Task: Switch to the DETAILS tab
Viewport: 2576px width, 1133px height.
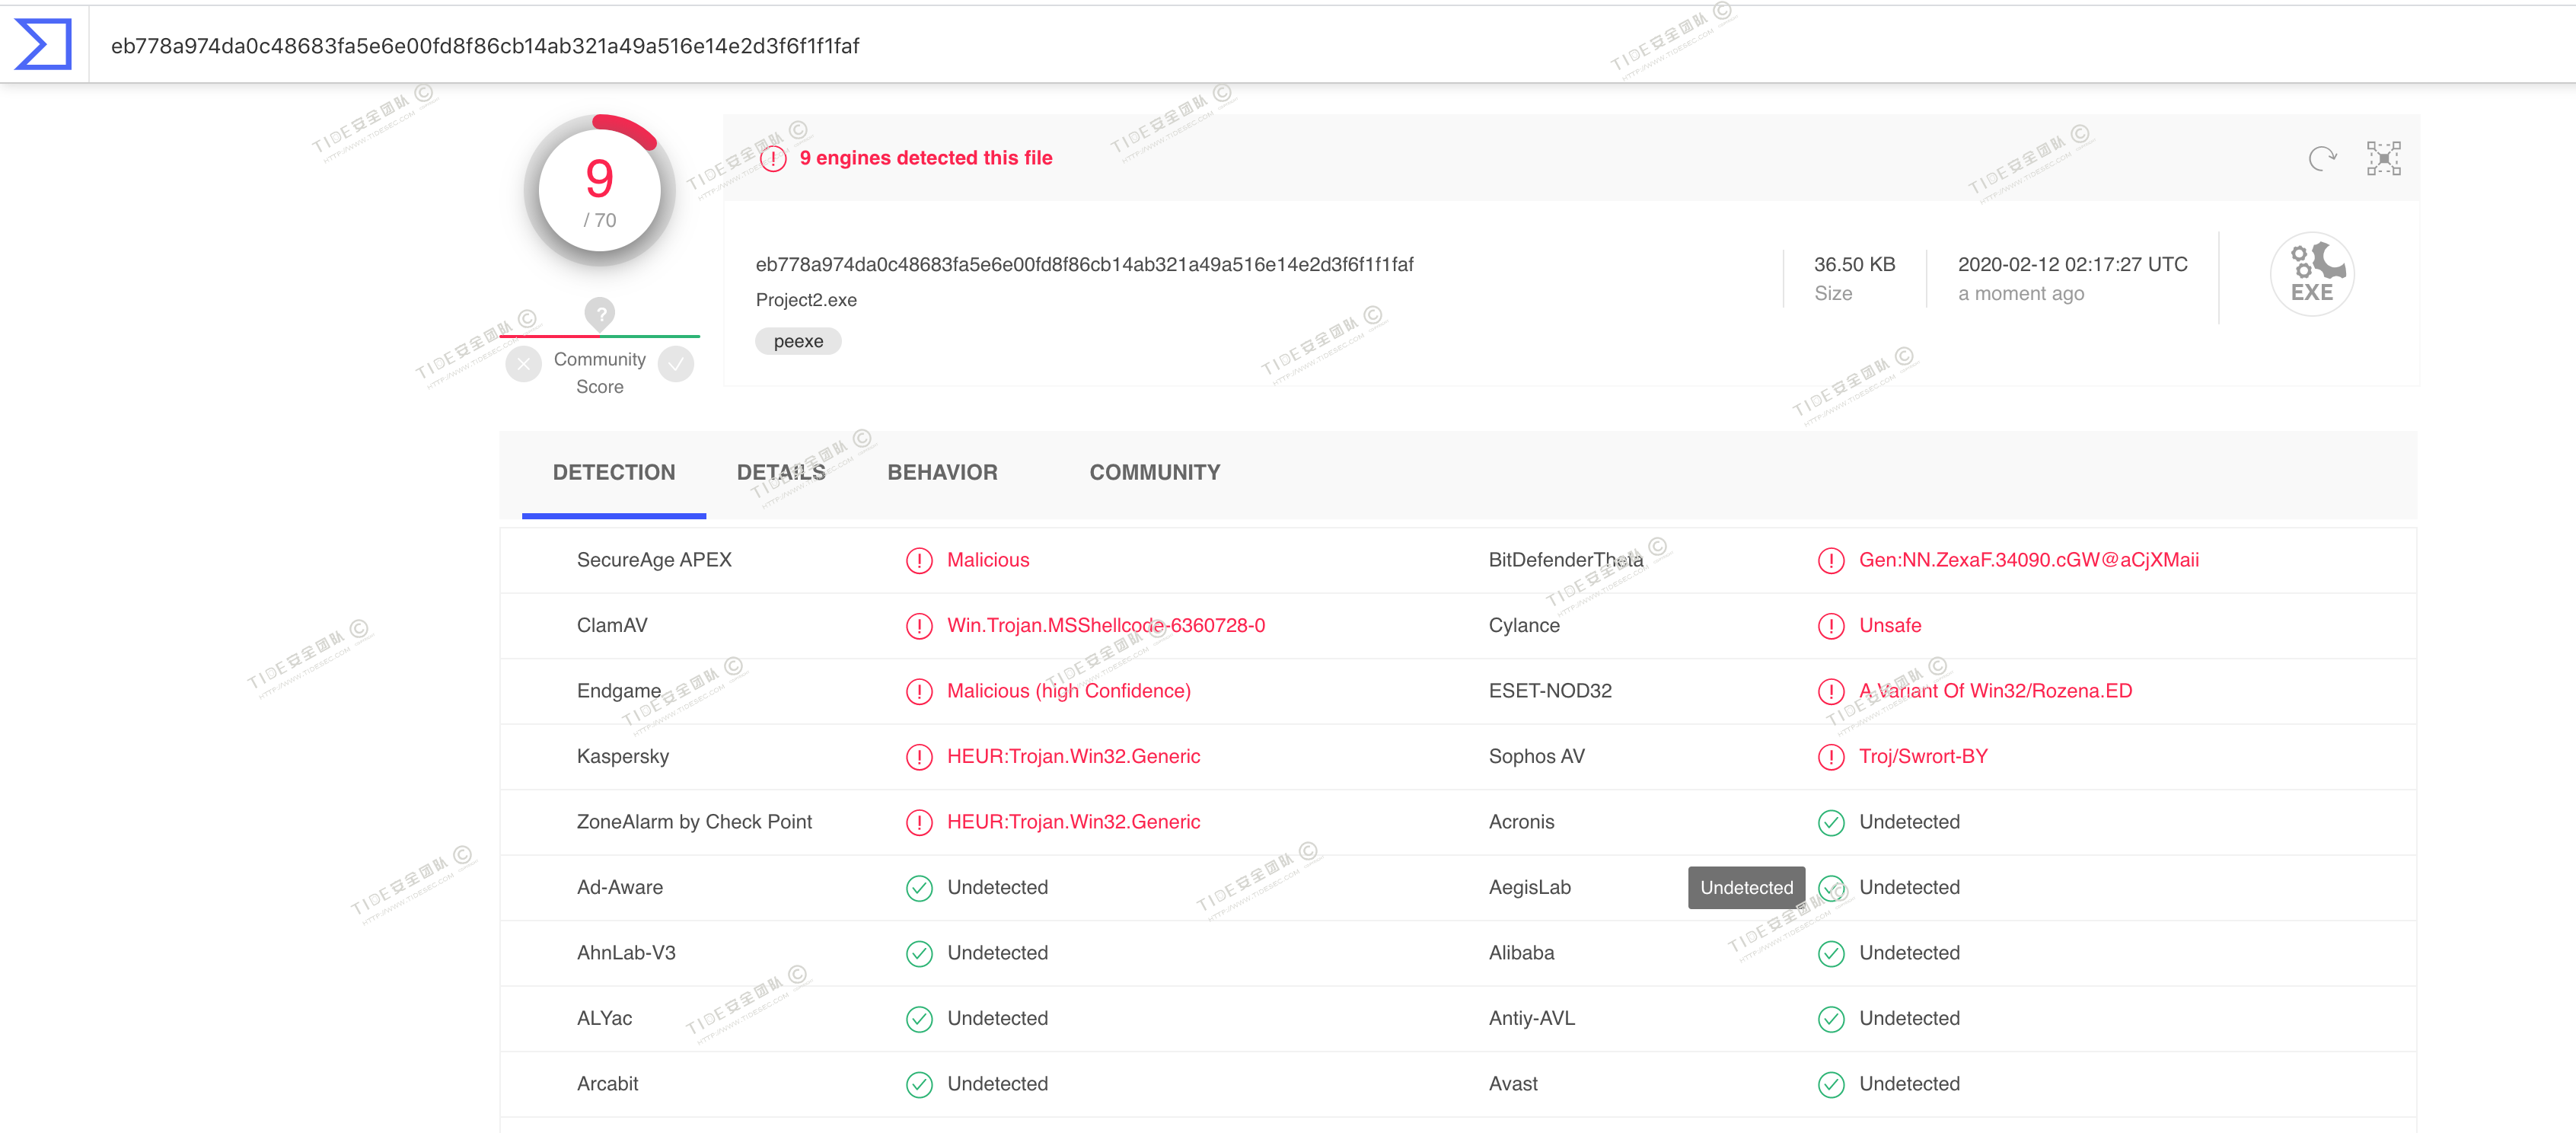Action: [x=780, y=472]
